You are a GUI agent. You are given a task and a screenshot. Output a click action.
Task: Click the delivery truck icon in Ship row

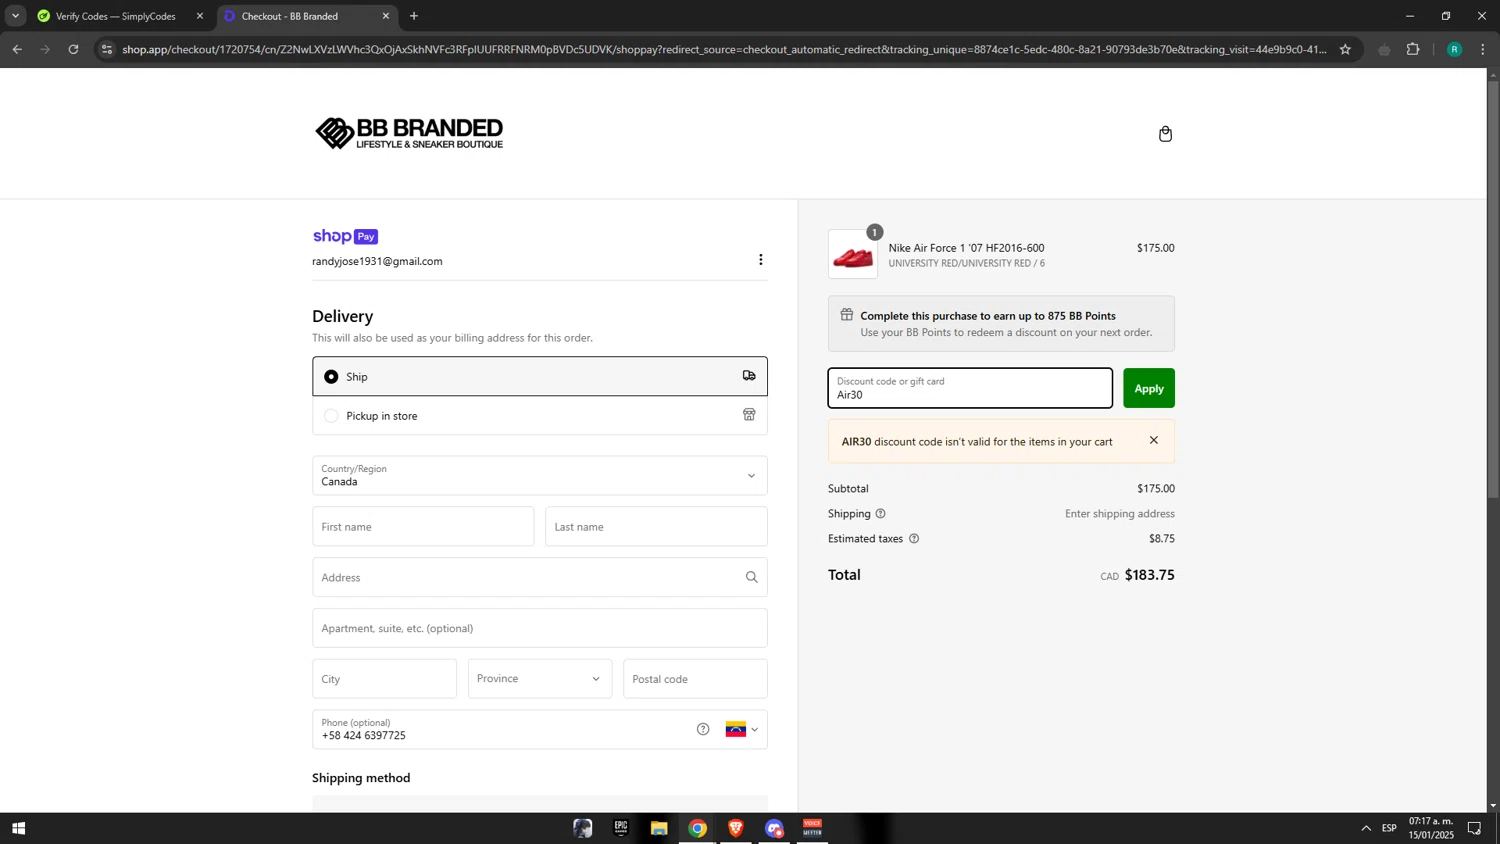coord(749,376)
